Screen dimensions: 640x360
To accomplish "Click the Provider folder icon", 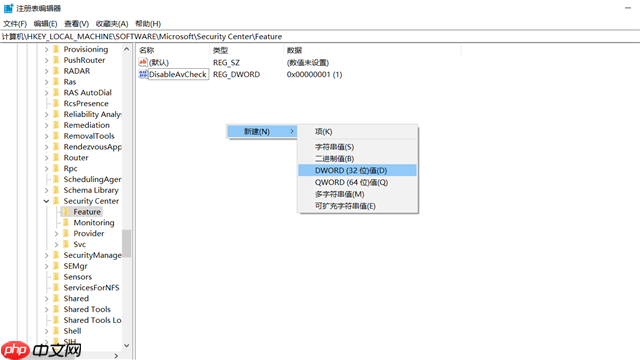I will [66, 233].
